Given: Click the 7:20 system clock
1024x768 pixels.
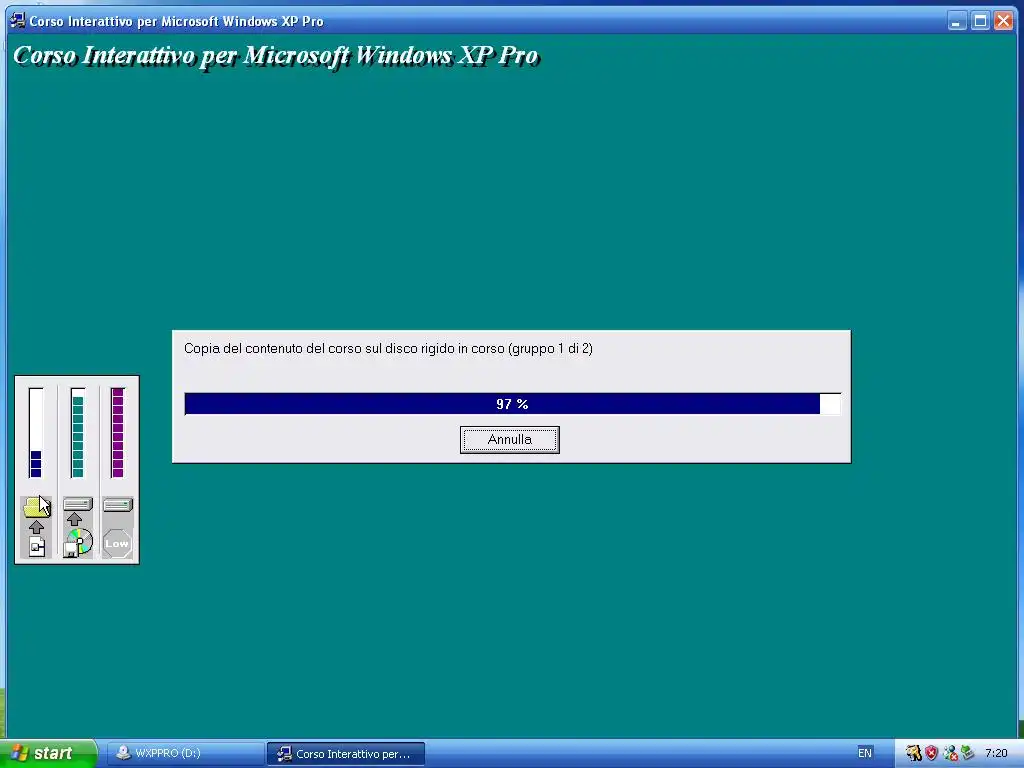Looking at the screenshot, I should point(996,753).
